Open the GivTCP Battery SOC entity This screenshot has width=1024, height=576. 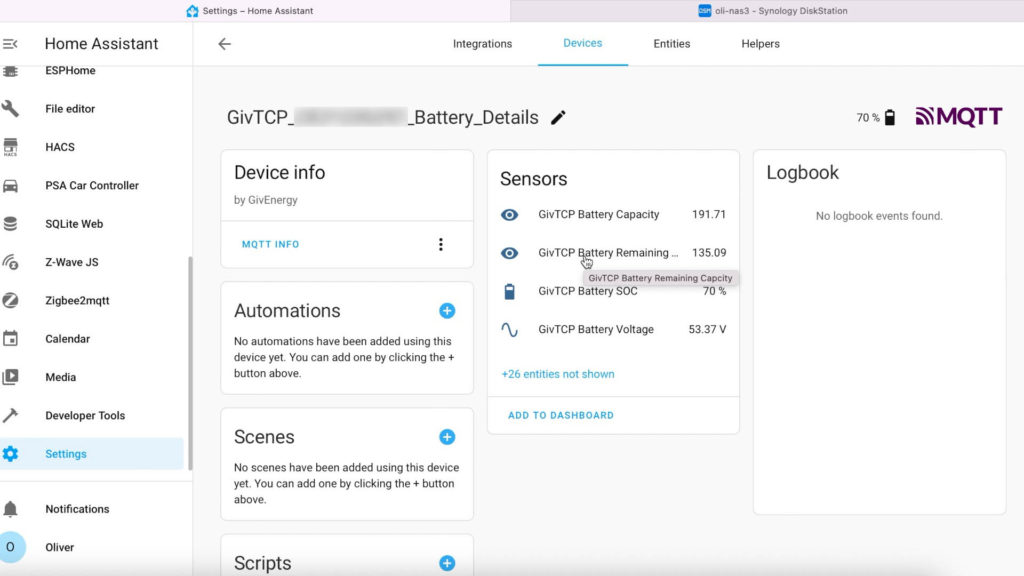(613, 291)
